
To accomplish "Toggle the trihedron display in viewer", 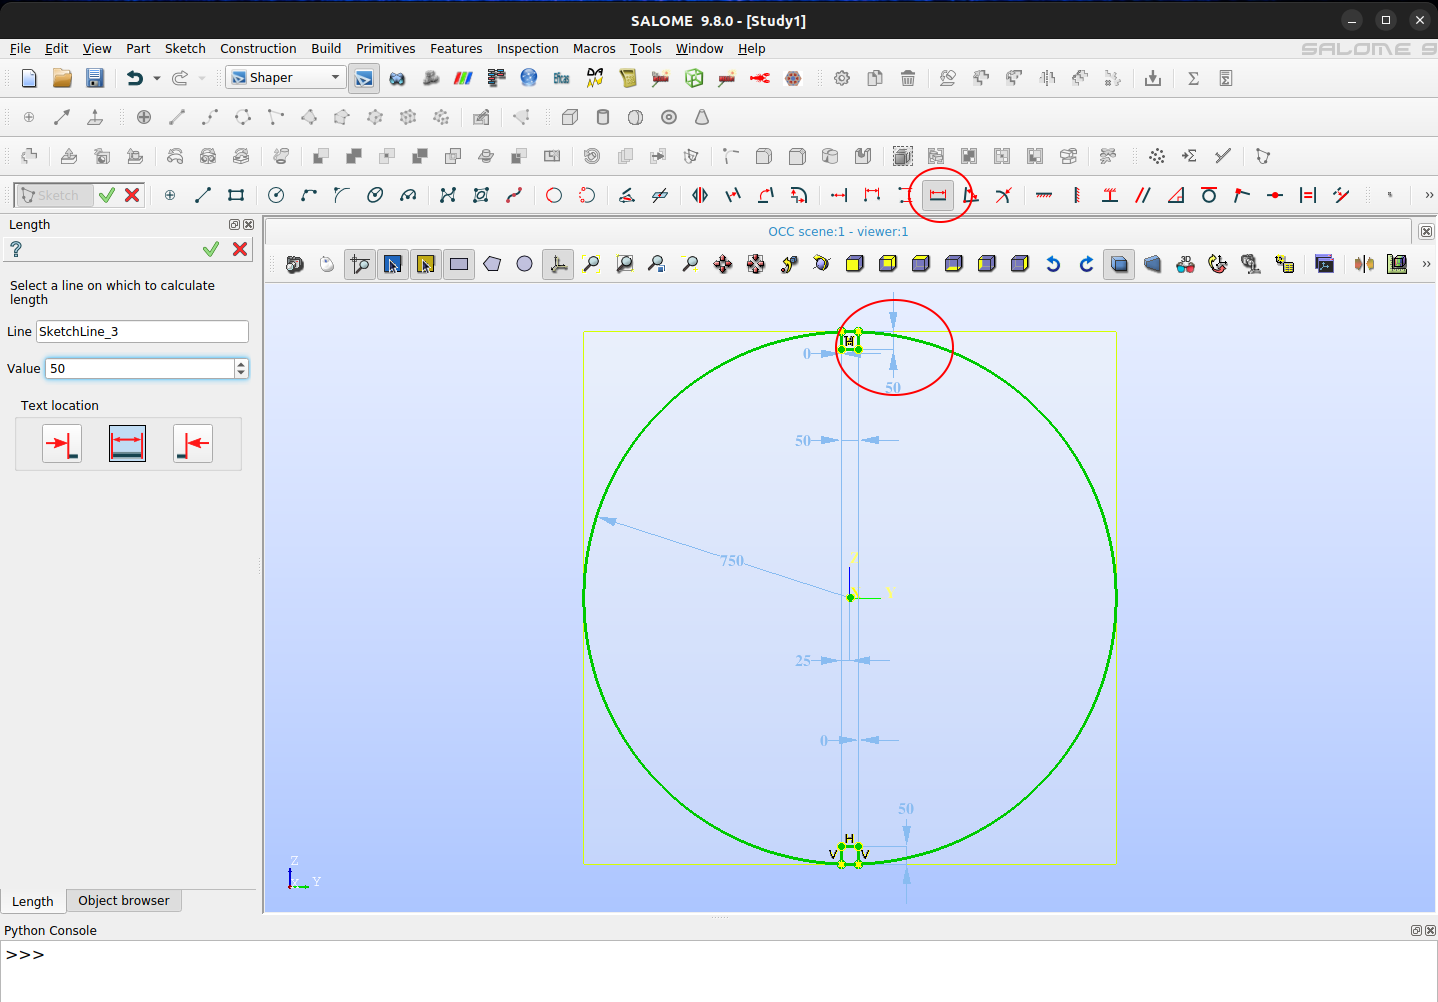I will [x=558, y=264].
